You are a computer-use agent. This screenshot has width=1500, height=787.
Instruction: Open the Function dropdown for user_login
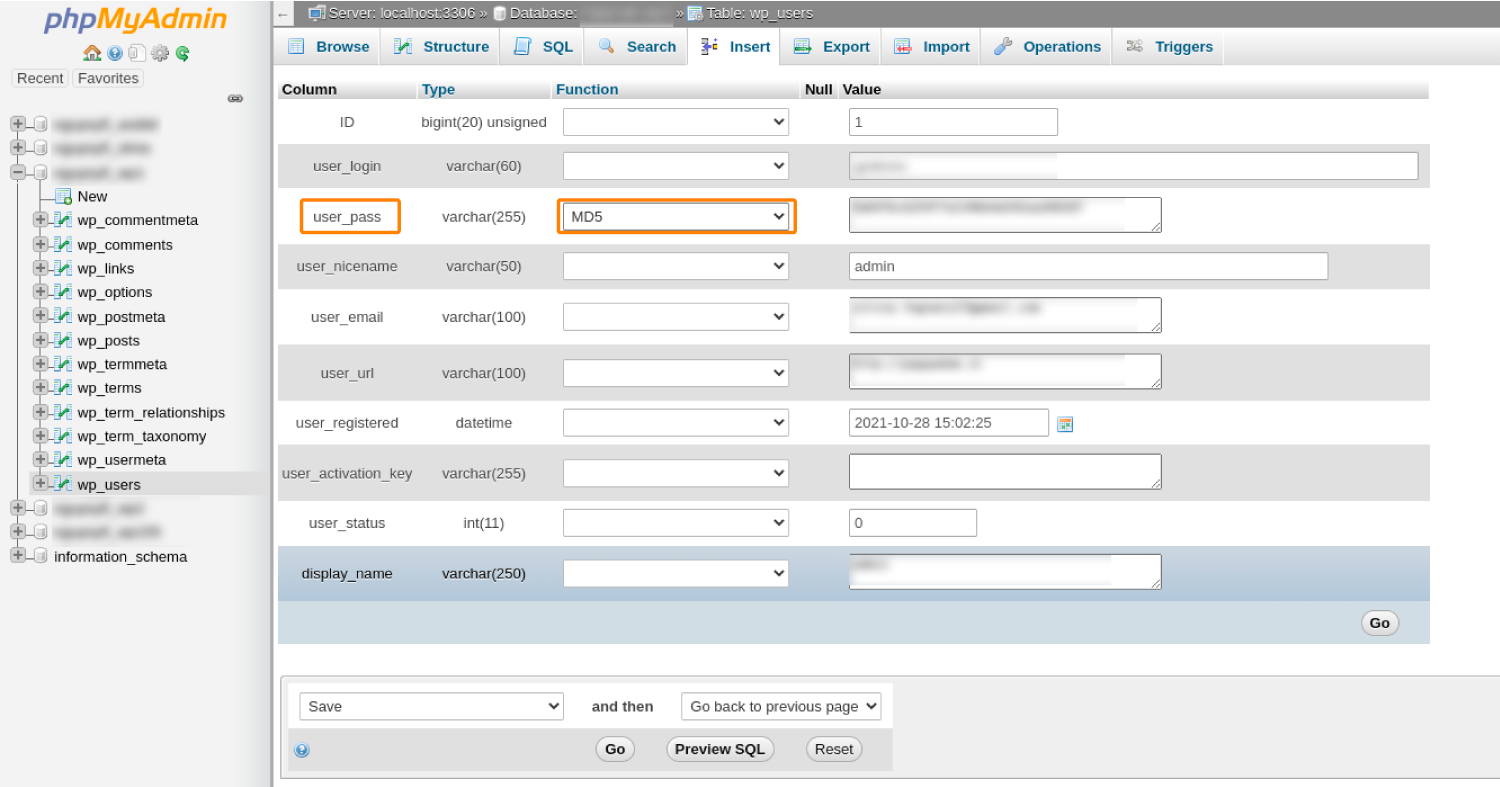click(x=676, y=166)
